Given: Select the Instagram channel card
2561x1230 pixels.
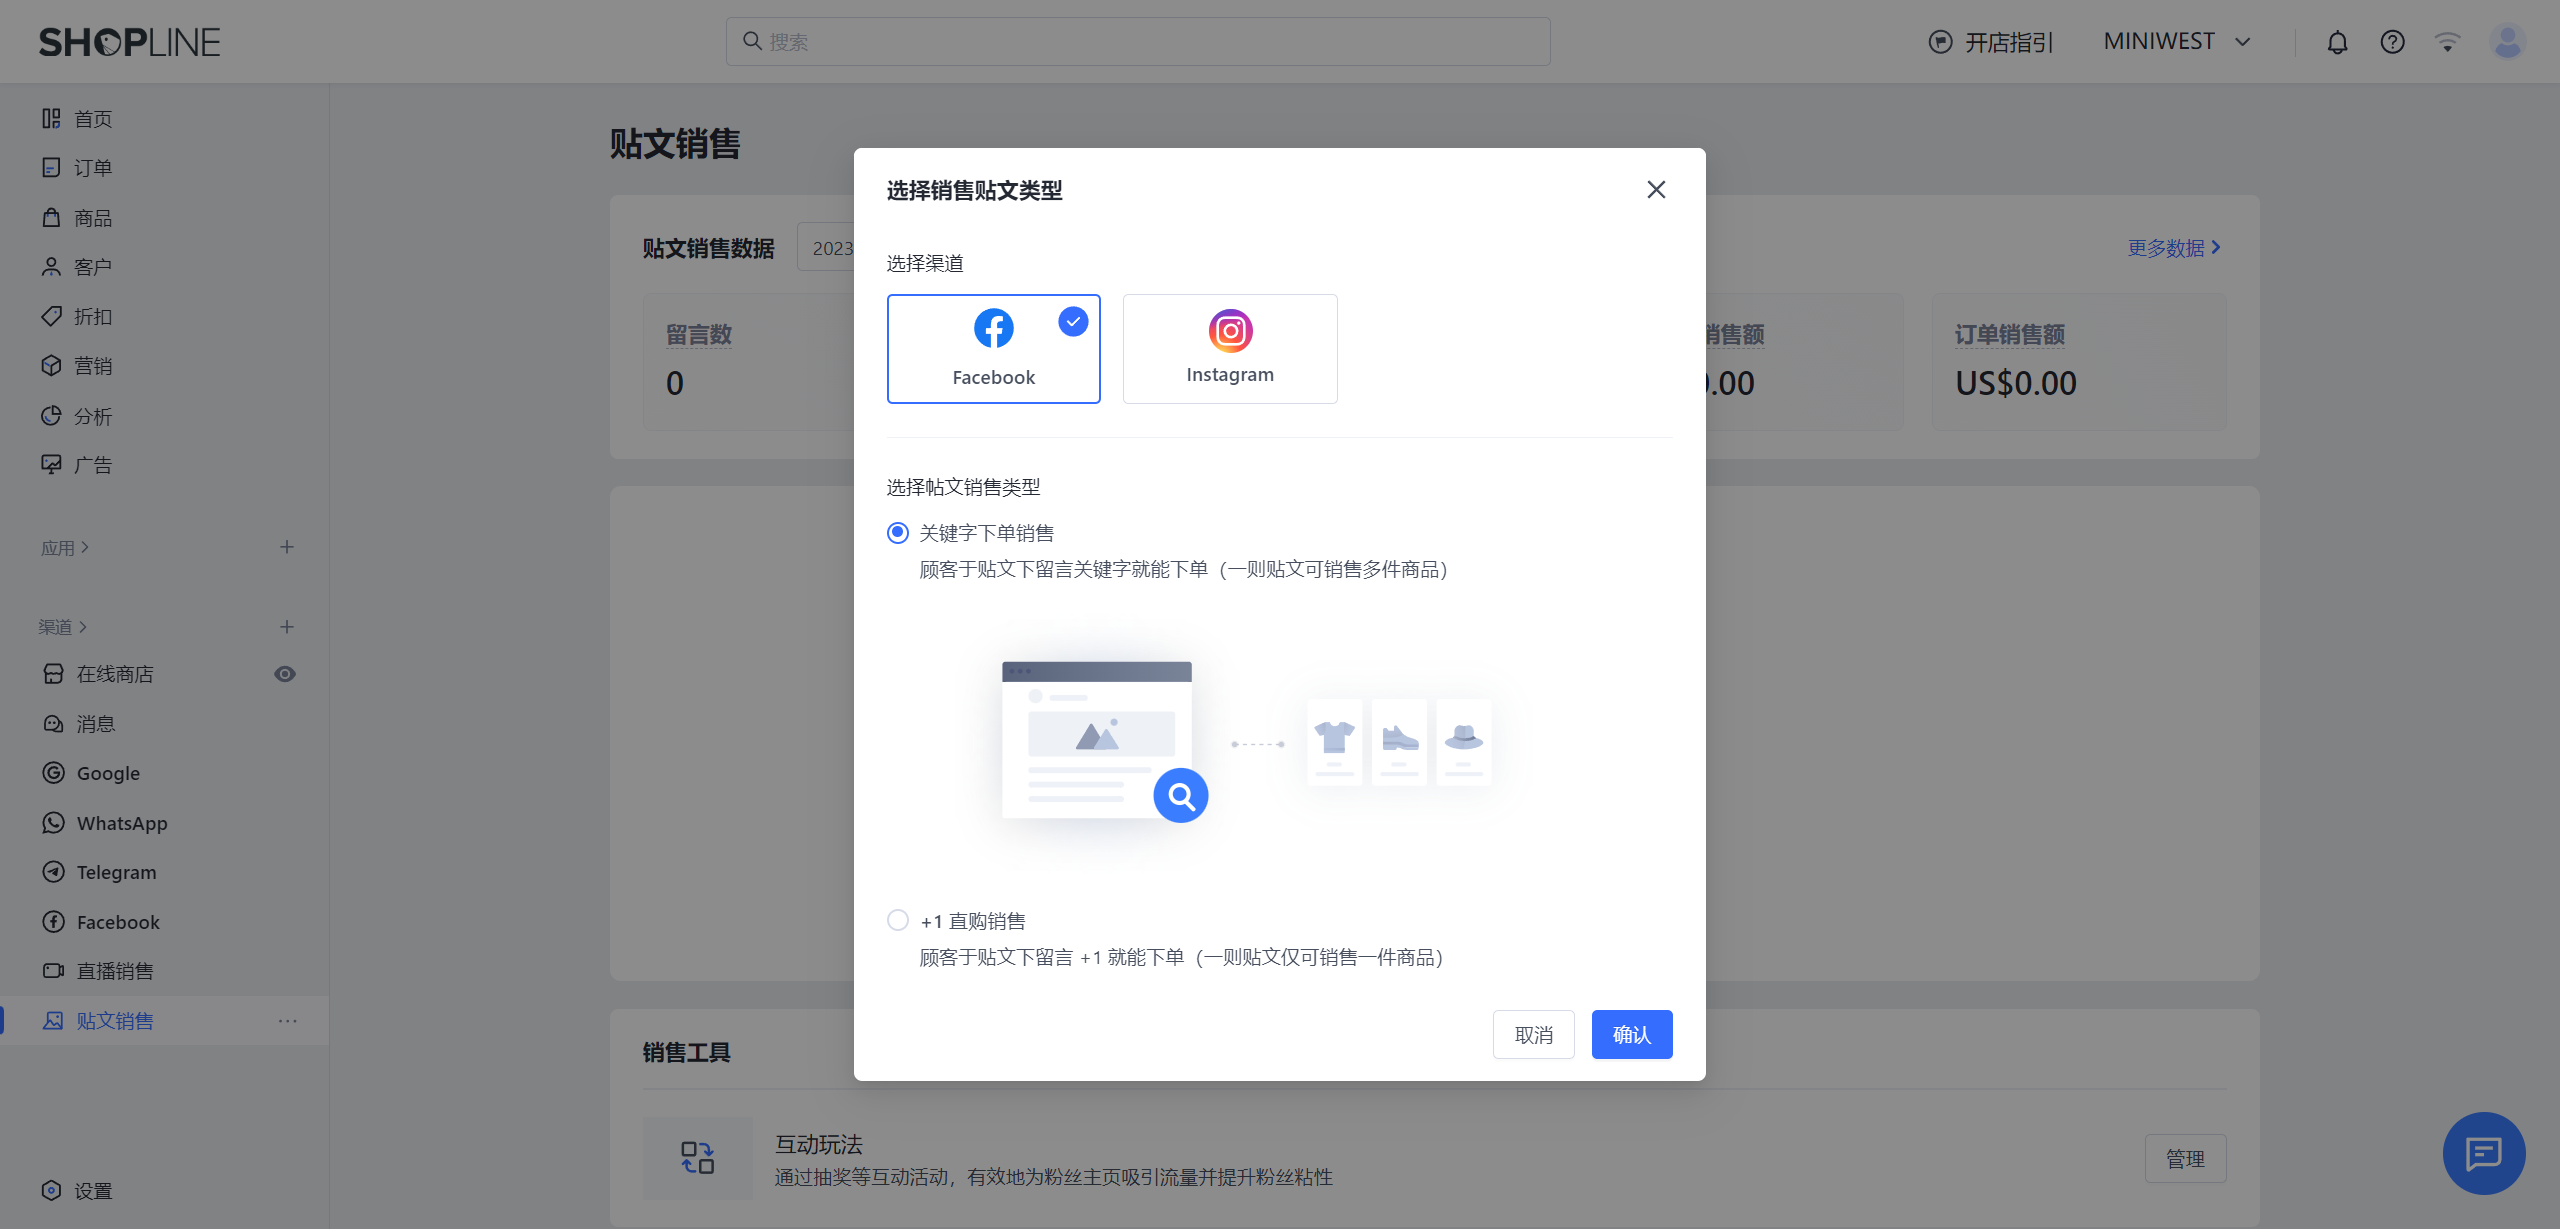Looking at the screenshot, I should coord(1230,349).
